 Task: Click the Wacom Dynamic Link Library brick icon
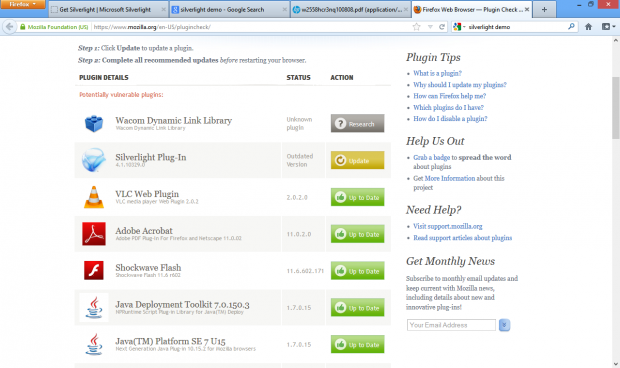click(94, 123)
